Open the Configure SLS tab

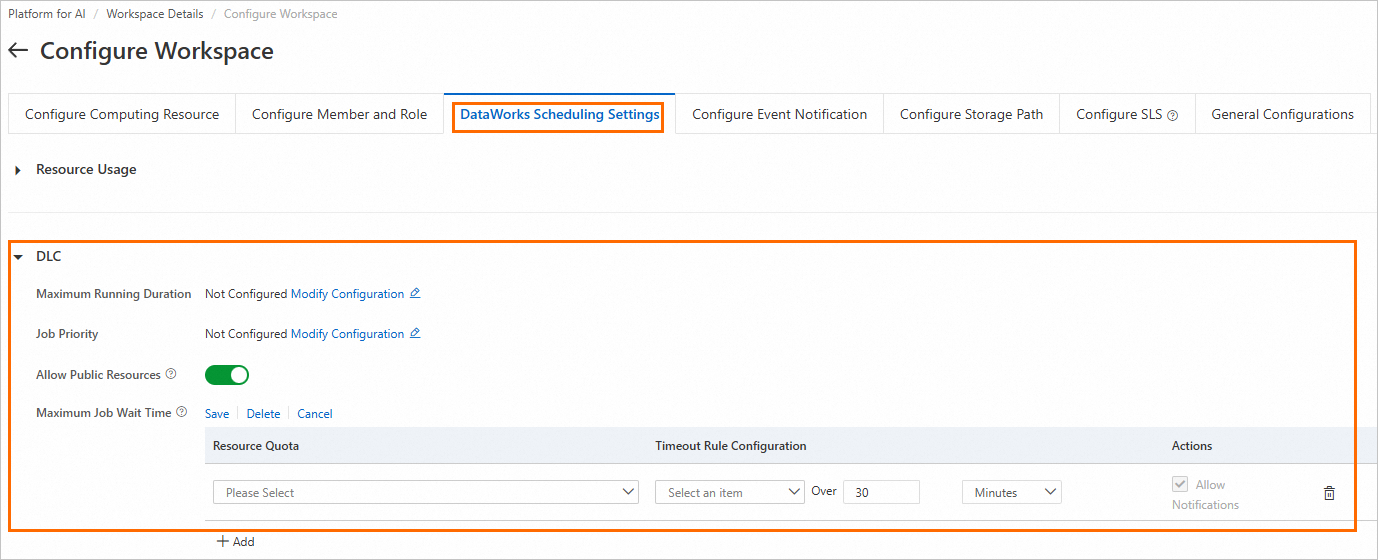click(x=1128, y=114)
